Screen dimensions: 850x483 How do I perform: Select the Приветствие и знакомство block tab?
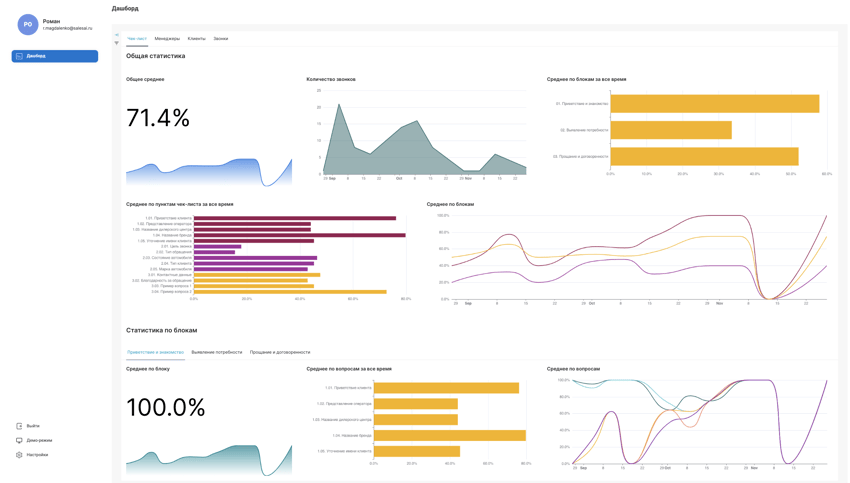(x=155, y=352)
